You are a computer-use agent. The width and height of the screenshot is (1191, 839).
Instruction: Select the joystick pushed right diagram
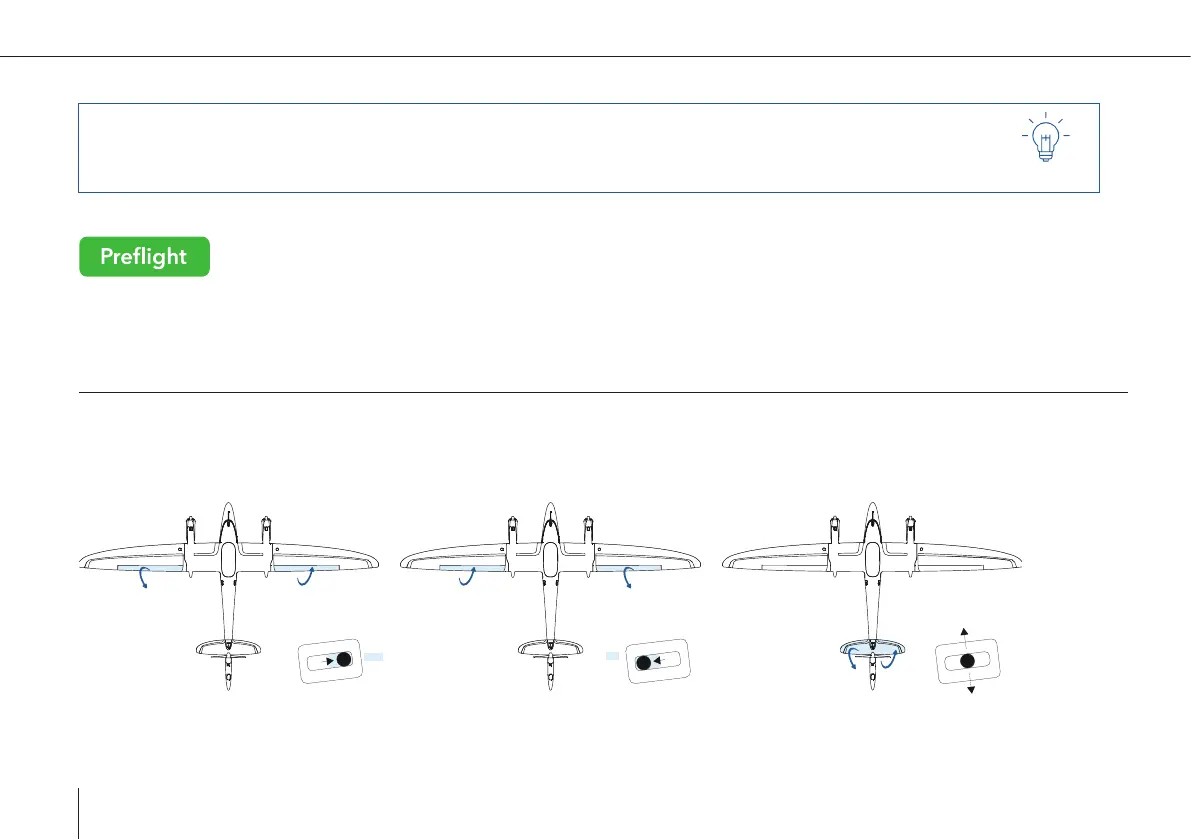coord(330,661)
